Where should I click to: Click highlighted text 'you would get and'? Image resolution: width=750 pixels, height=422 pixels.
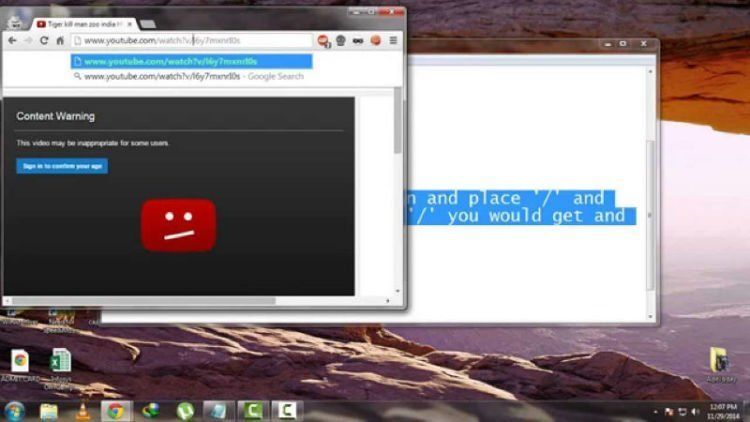536,216
